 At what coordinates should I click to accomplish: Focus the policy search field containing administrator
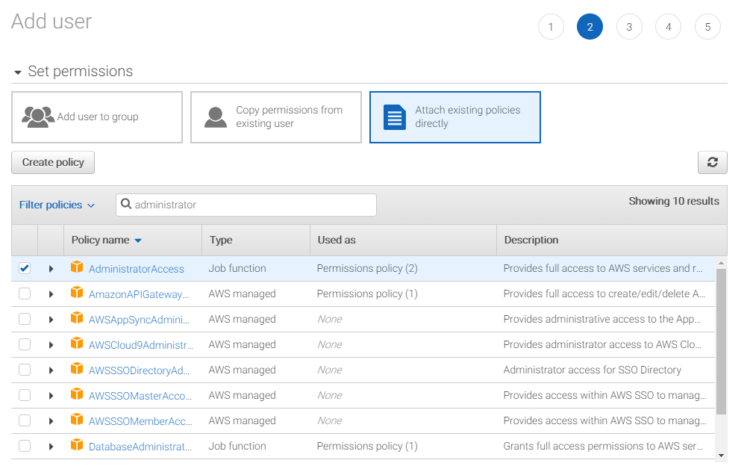(x=246, y=205)
